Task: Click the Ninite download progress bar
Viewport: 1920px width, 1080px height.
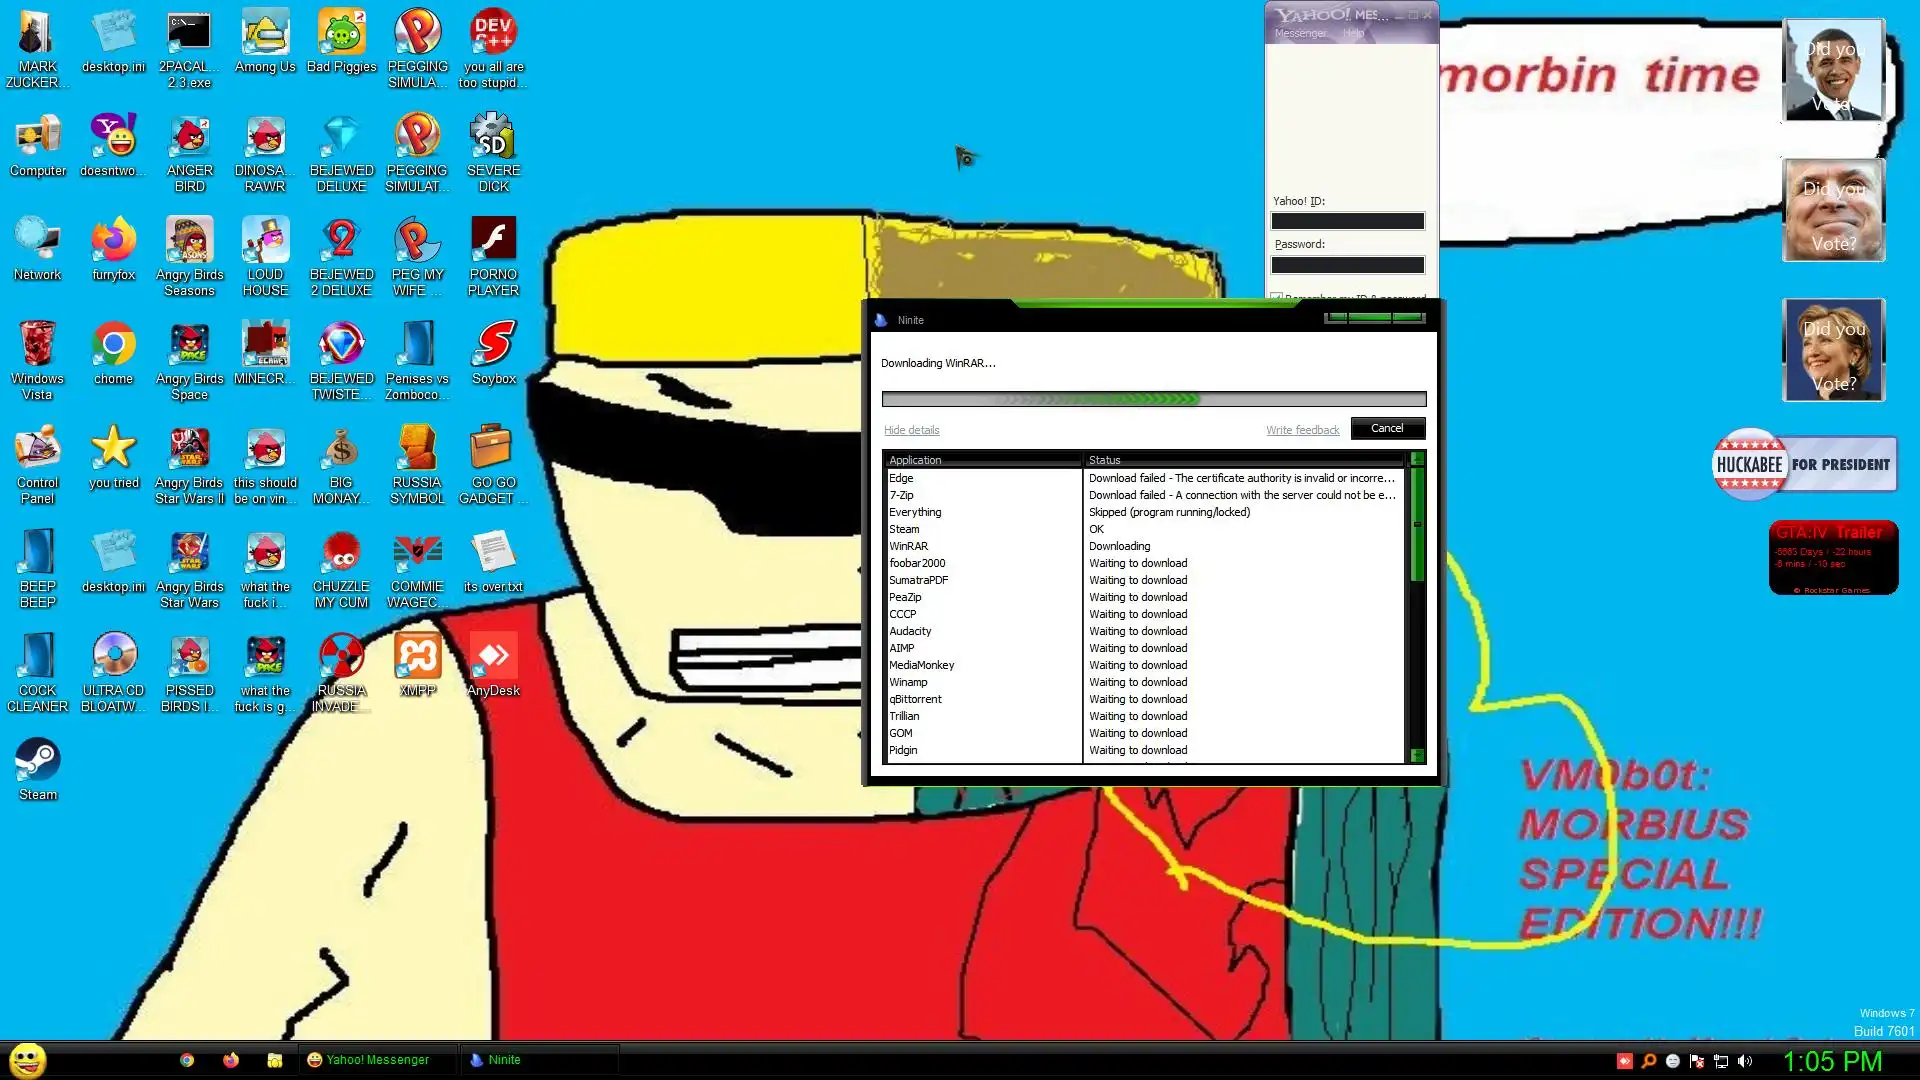Action: (x=1153, y=399)
